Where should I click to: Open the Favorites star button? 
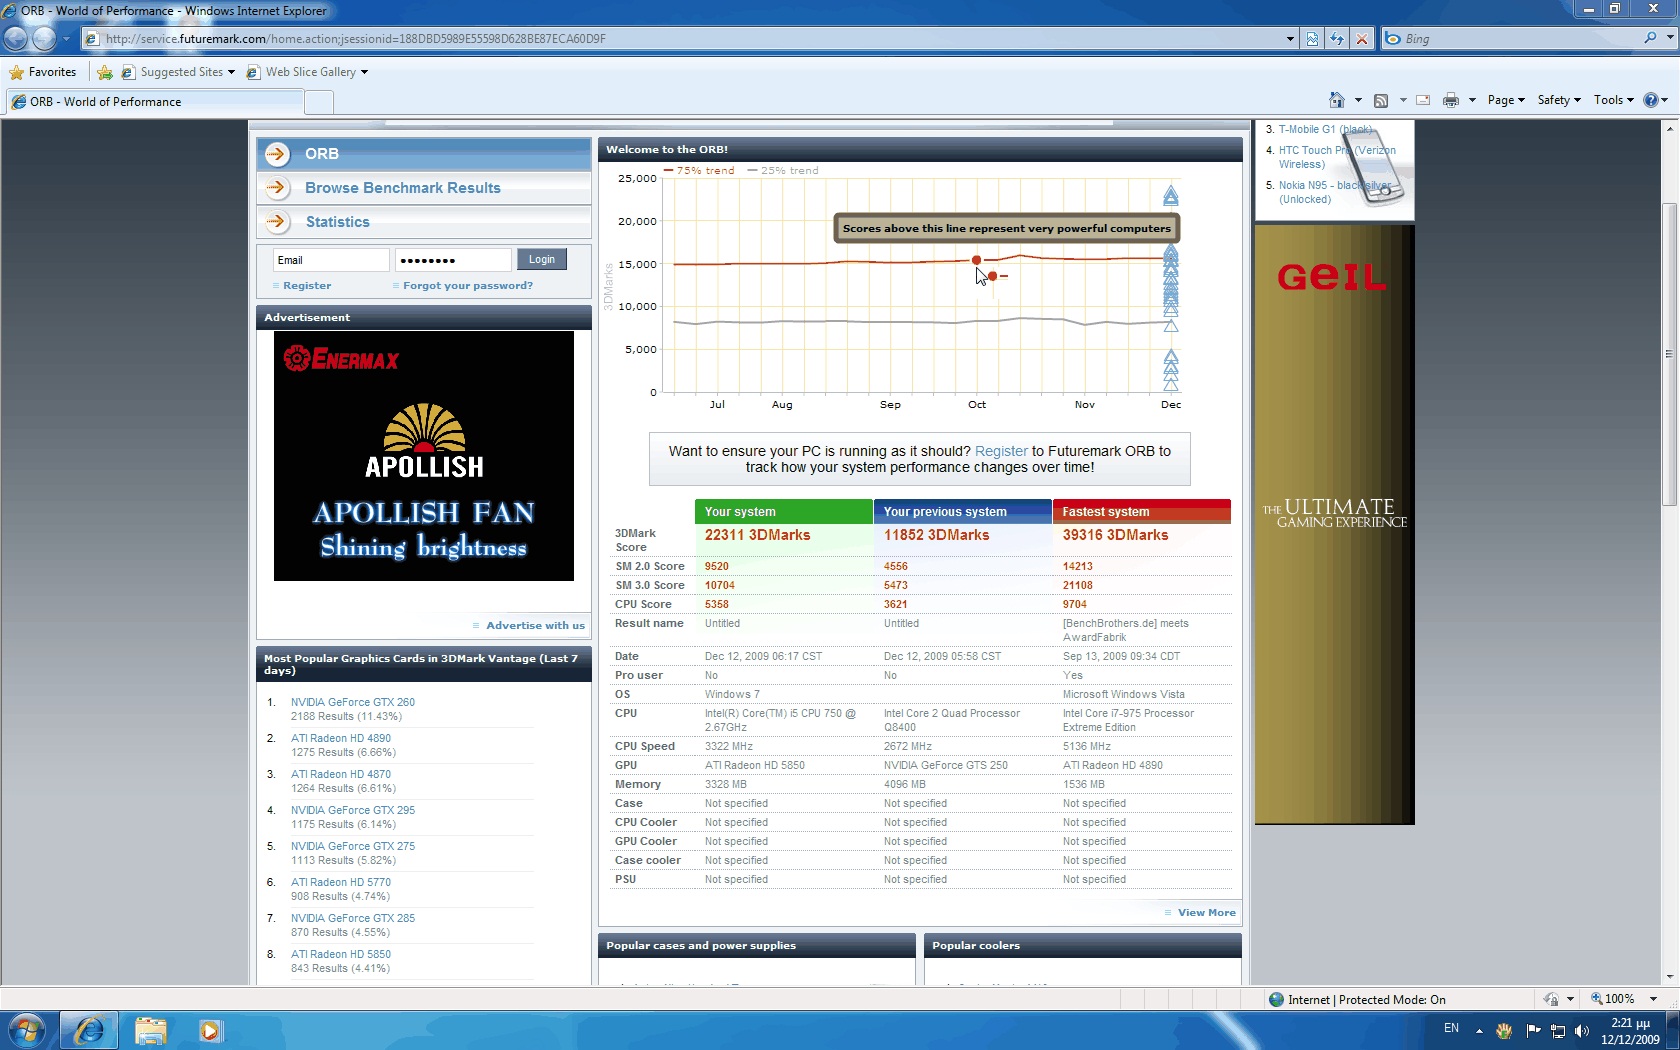(x=43, y=72)
